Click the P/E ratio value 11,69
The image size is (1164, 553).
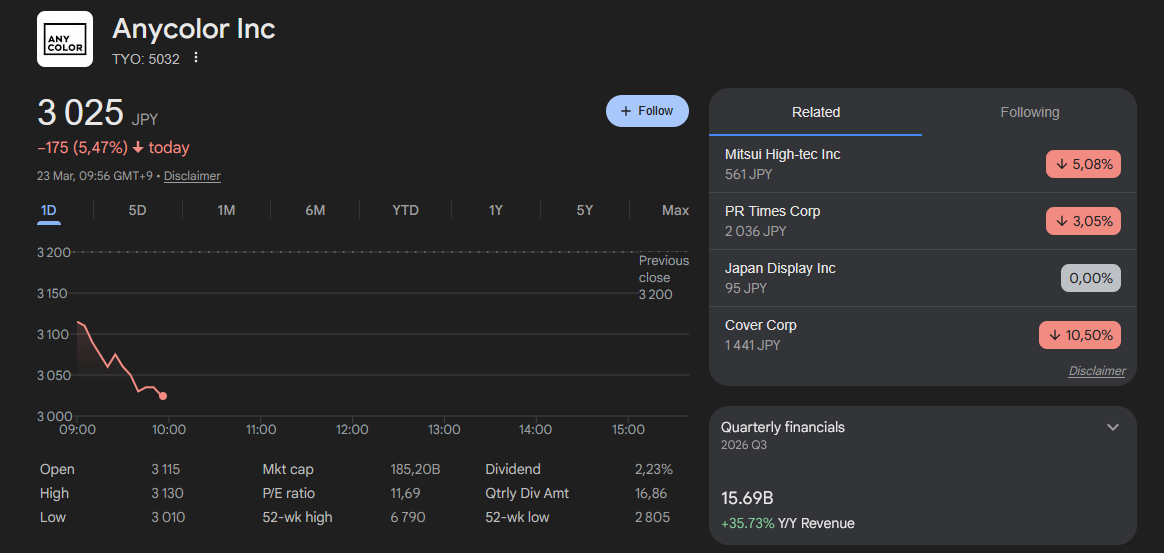pos(405,494)
